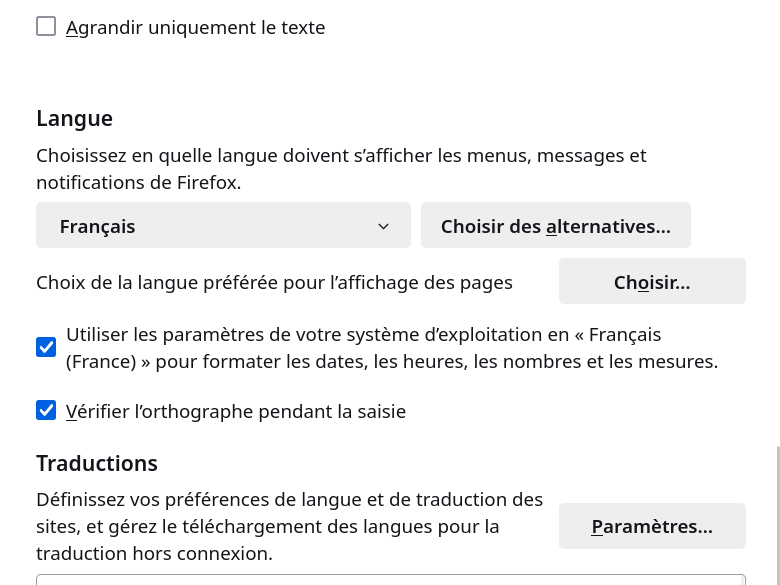Click the Vérifier l'orthographe label text

tap(236, 411)
